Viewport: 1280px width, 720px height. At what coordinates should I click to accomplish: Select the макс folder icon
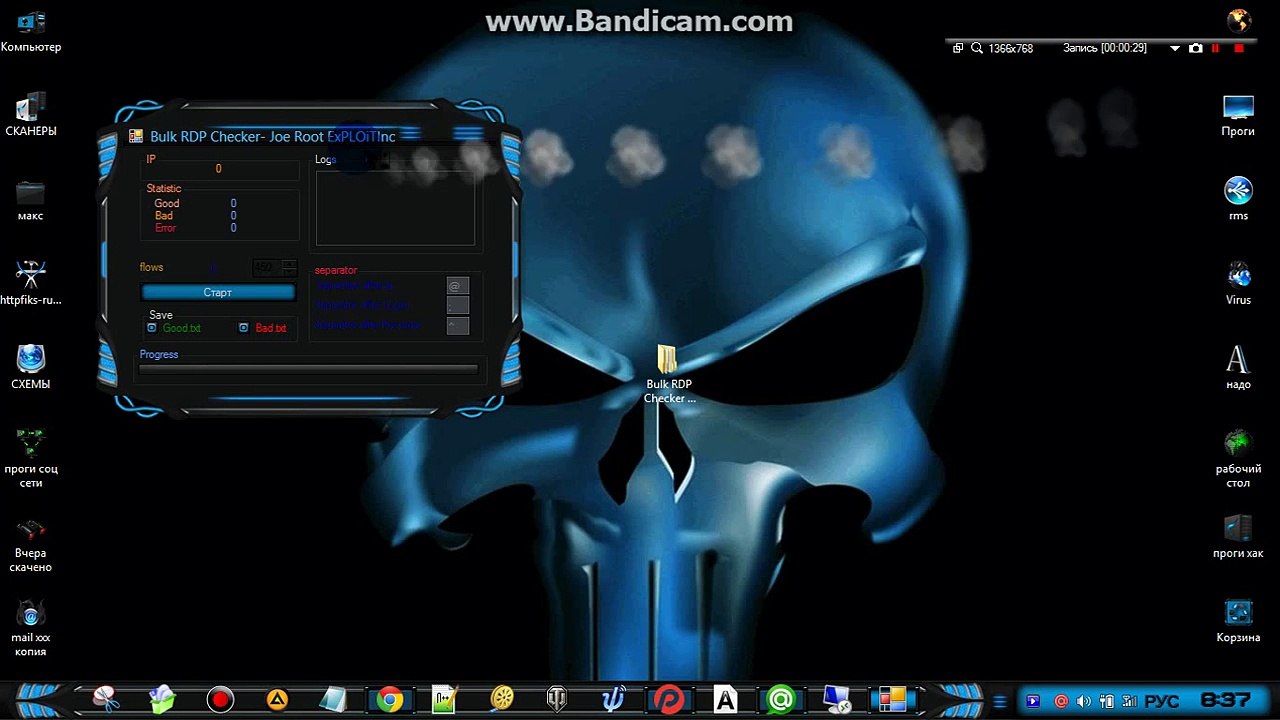click(x=31, y=199)
